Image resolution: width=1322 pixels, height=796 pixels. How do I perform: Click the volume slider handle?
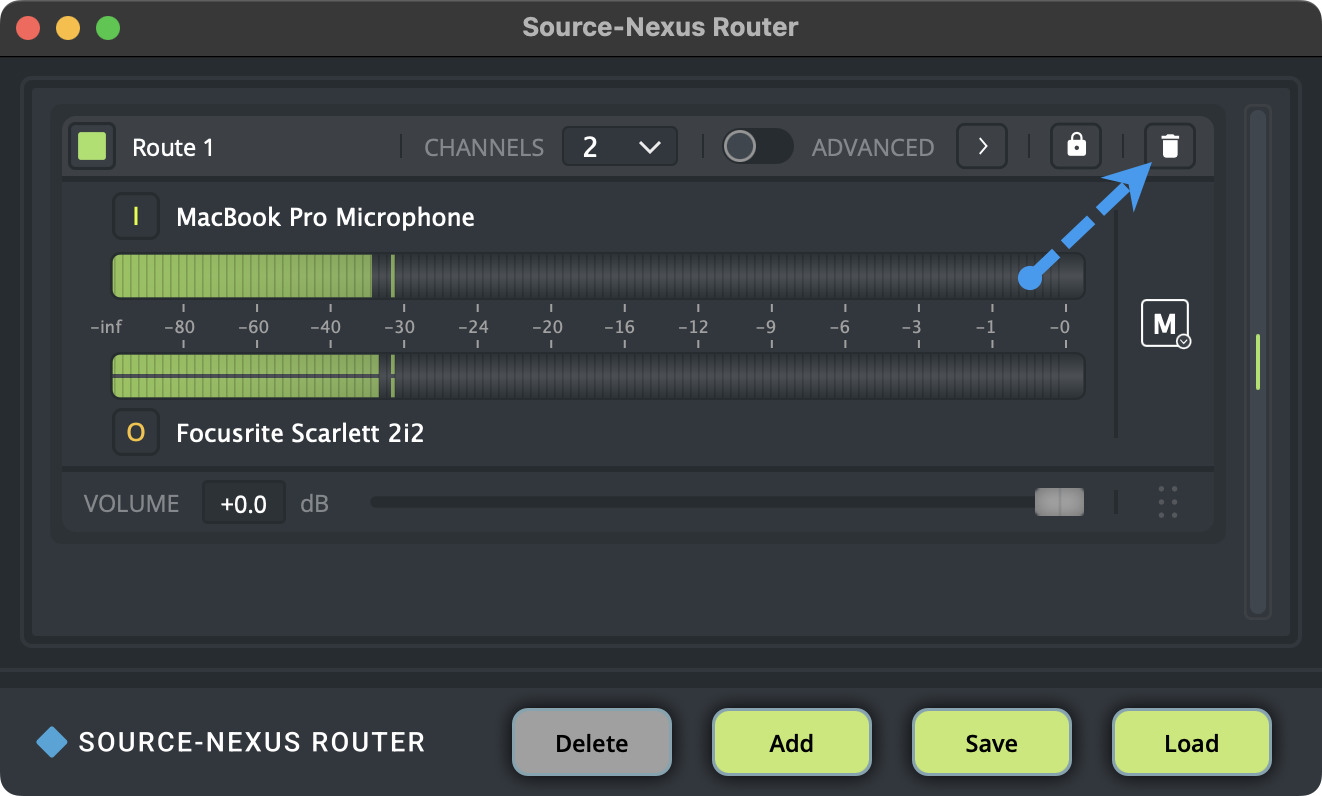point(1059,502)
